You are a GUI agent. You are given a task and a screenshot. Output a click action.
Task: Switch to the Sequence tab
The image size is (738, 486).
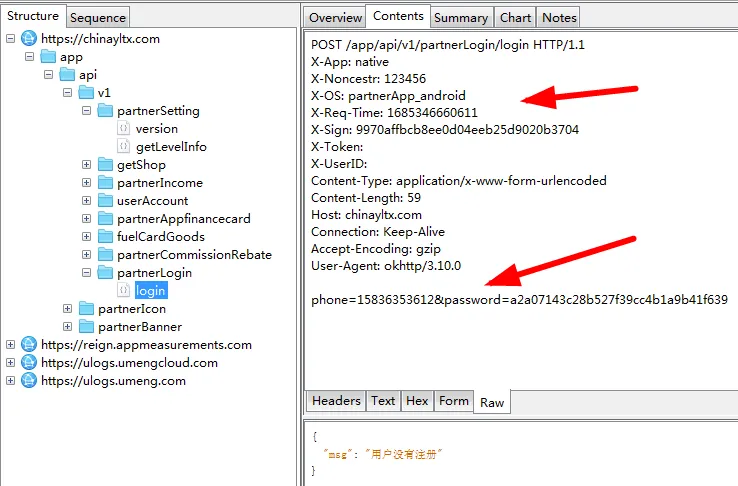(98, 17)
